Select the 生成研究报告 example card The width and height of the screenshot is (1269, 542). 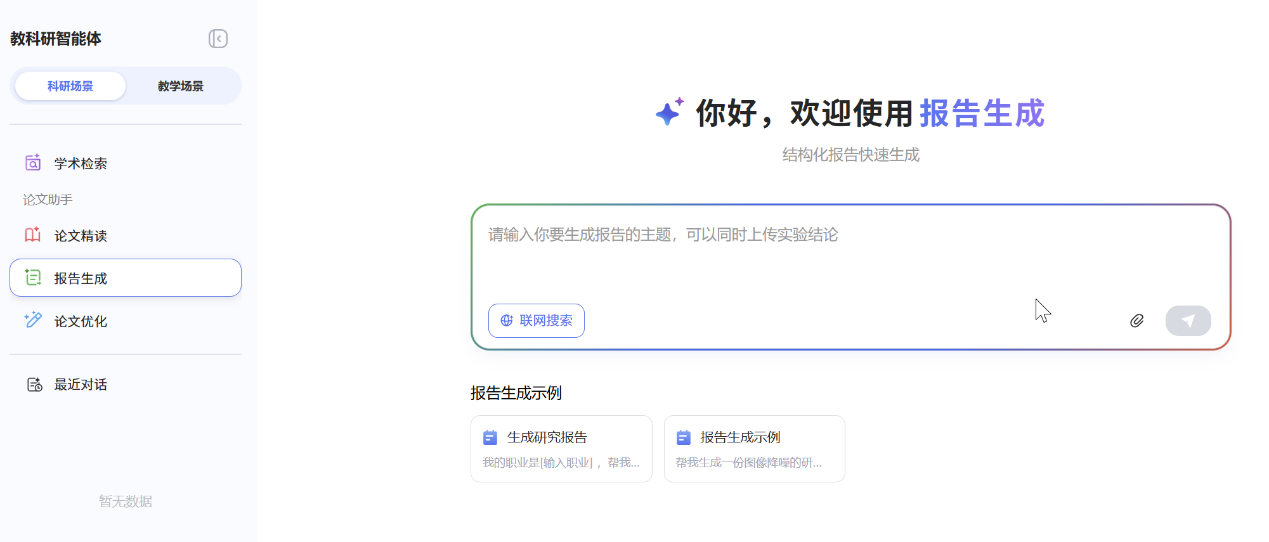click(x=561, y=449)
